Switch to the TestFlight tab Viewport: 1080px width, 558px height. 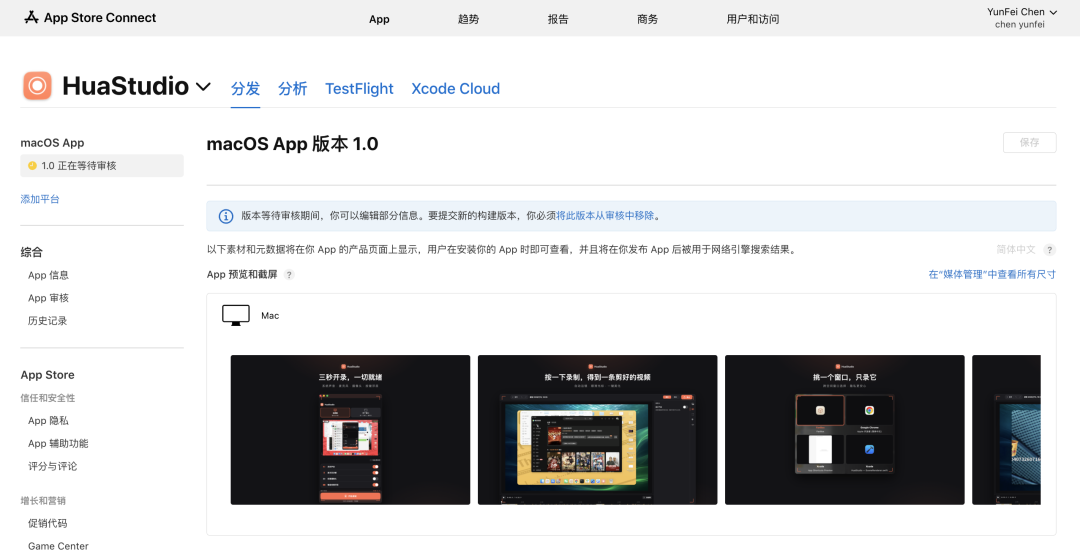(359, 88)
